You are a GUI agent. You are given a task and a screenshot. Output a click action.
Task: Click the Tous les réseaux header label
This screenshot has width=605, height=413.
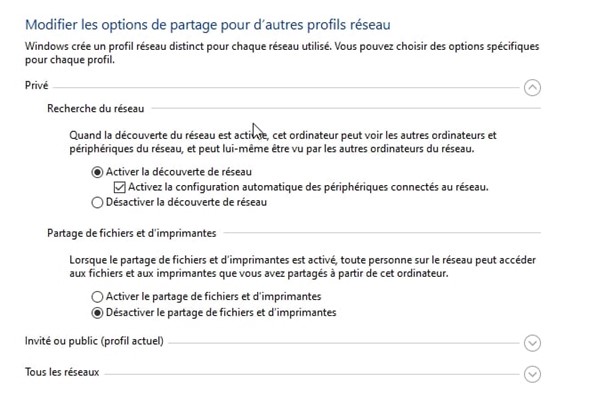pyautogui.click(x=62, y=373)
